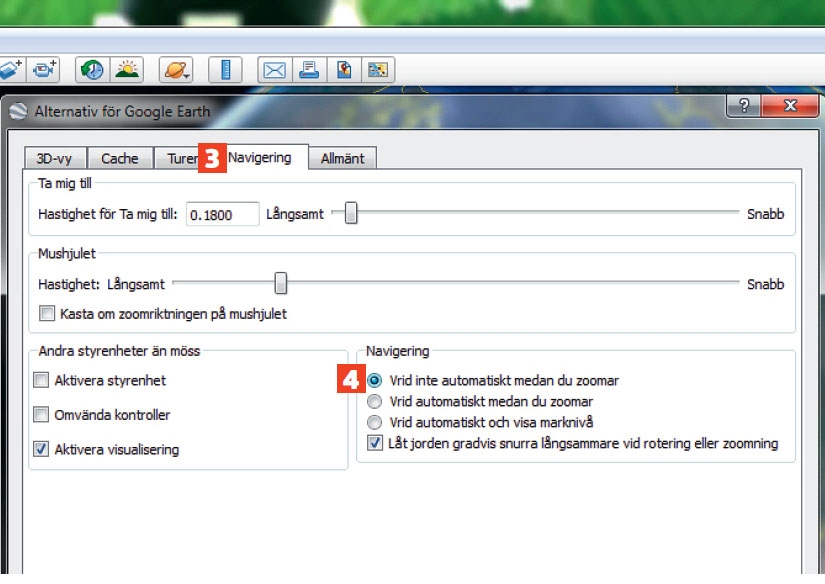Click the Email envelope icon

(274, 70)
